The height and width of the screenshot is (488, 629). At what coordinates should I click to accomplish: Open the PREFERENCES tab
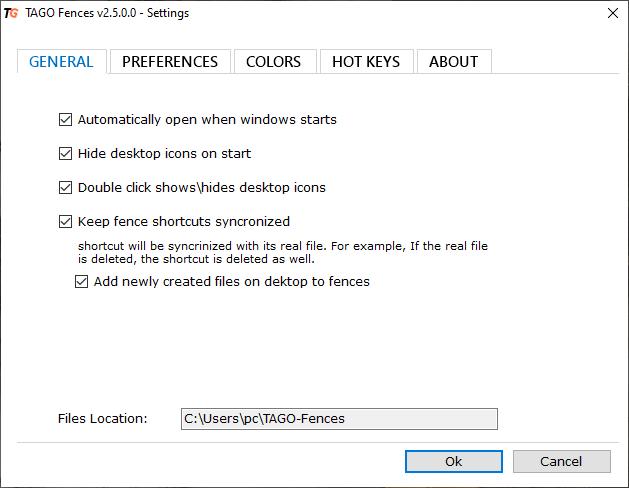click(170, 61)
